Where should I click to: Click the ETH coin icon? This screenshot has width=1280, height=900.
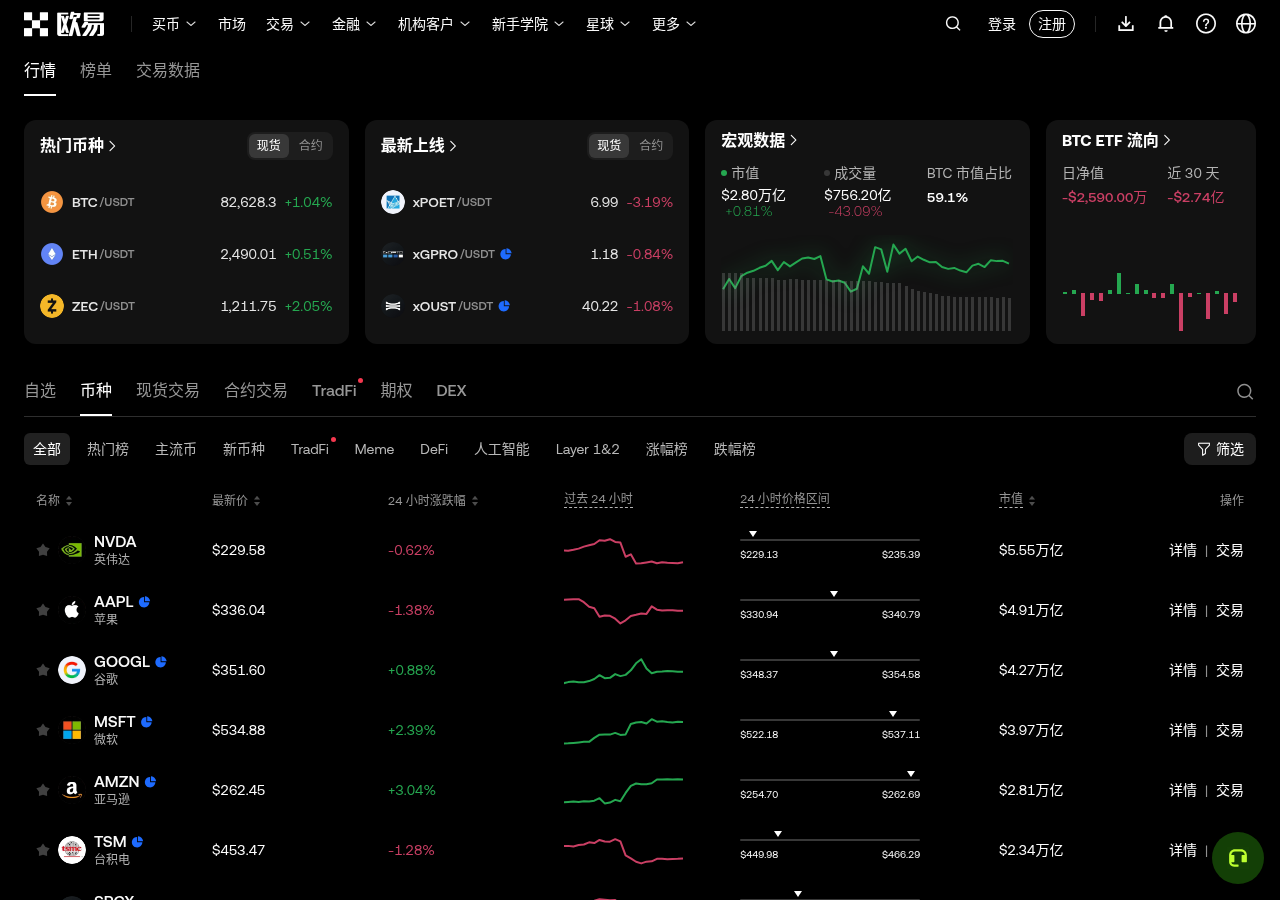click(52, 254)
